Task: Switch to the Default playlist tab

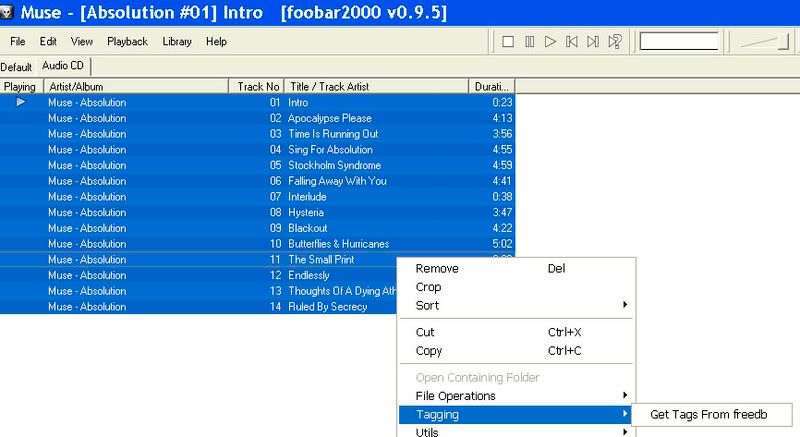Action: point(17,67)
